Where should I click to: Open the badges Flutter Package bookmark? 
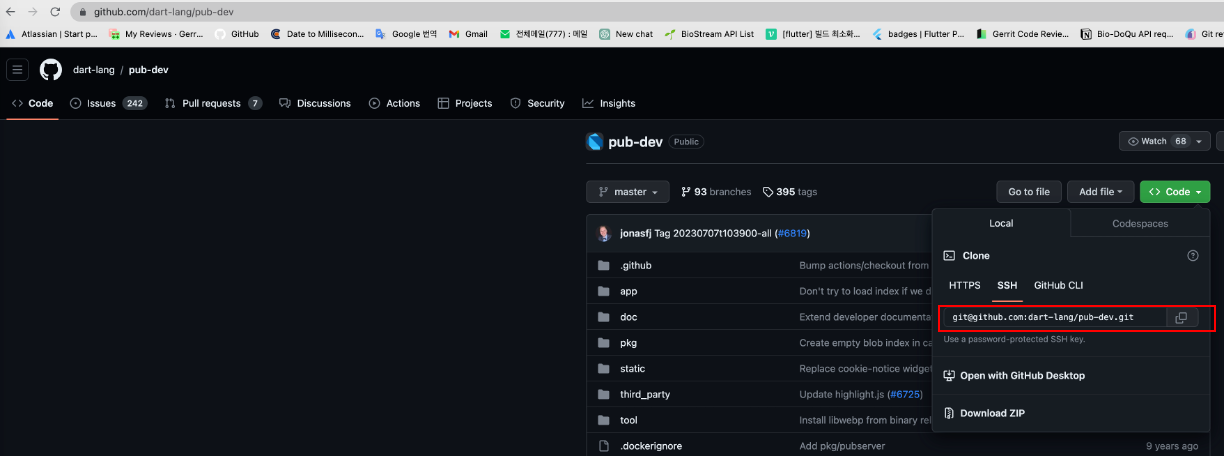(x=918, y=33)
